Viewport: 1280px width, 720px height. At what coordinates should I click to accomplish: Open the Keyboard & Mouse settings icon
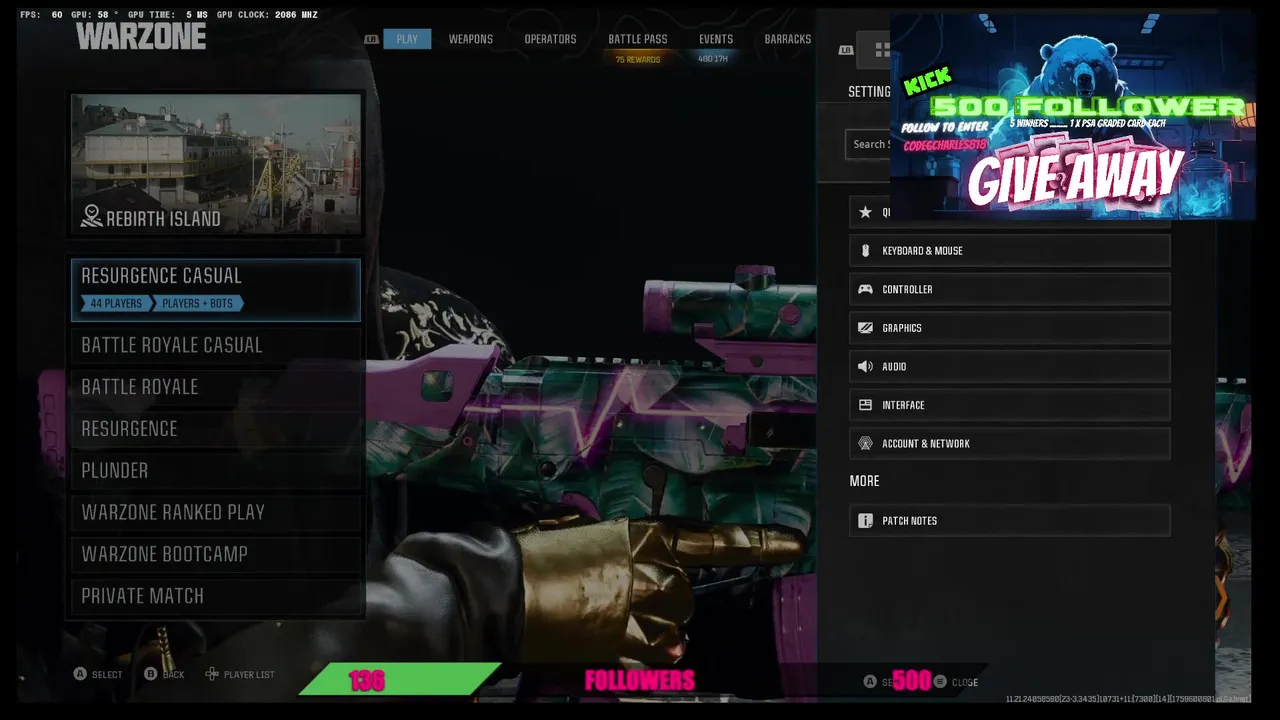coord(865,251)
